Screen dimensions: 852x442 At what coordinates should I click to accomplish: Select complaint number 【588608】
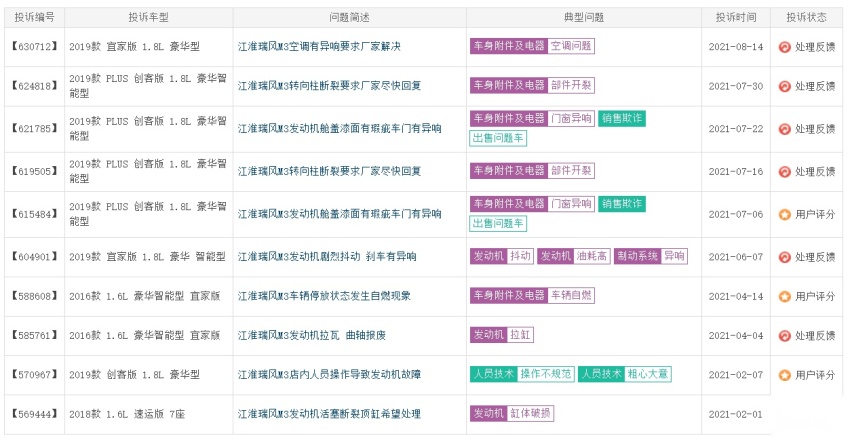point(35,296)
